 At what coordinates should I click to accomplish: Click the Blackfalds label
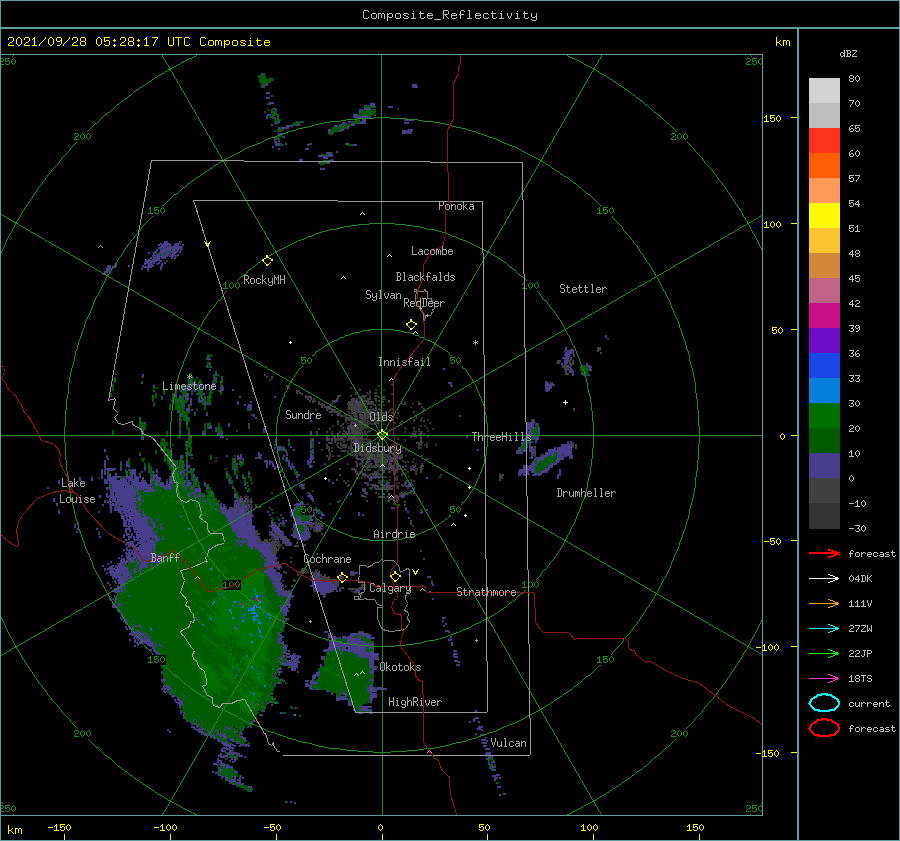point(425,277)
